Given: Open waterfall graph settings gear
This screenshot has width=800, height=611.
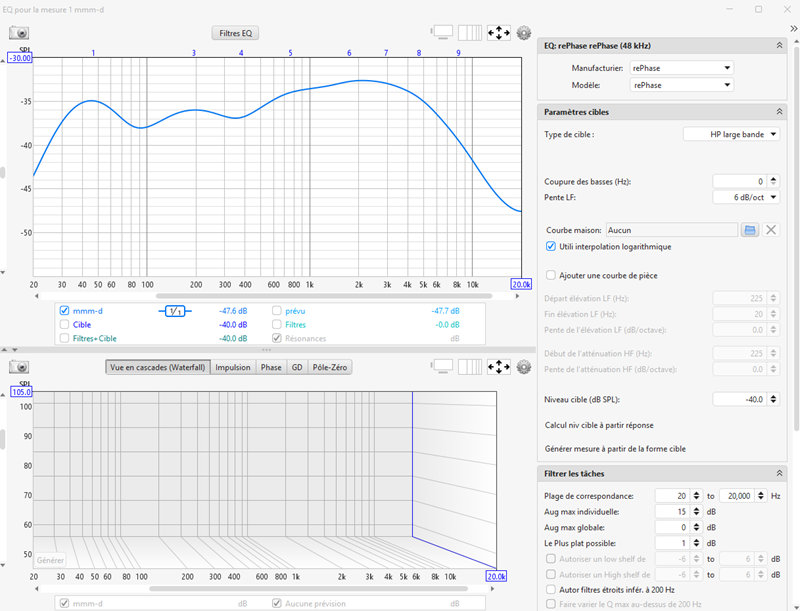Looking at the screenshot, I should 524,367.
